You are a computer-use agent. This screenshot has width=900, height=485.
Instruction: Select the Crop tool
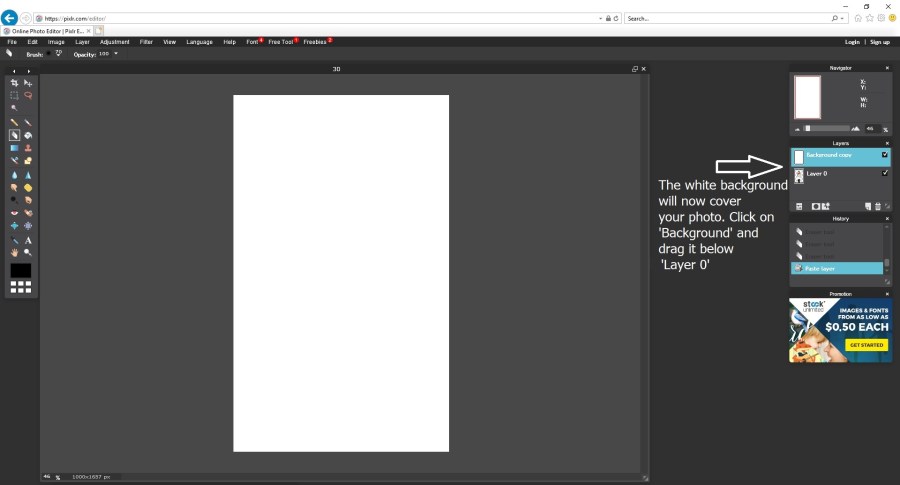(14, 83)
